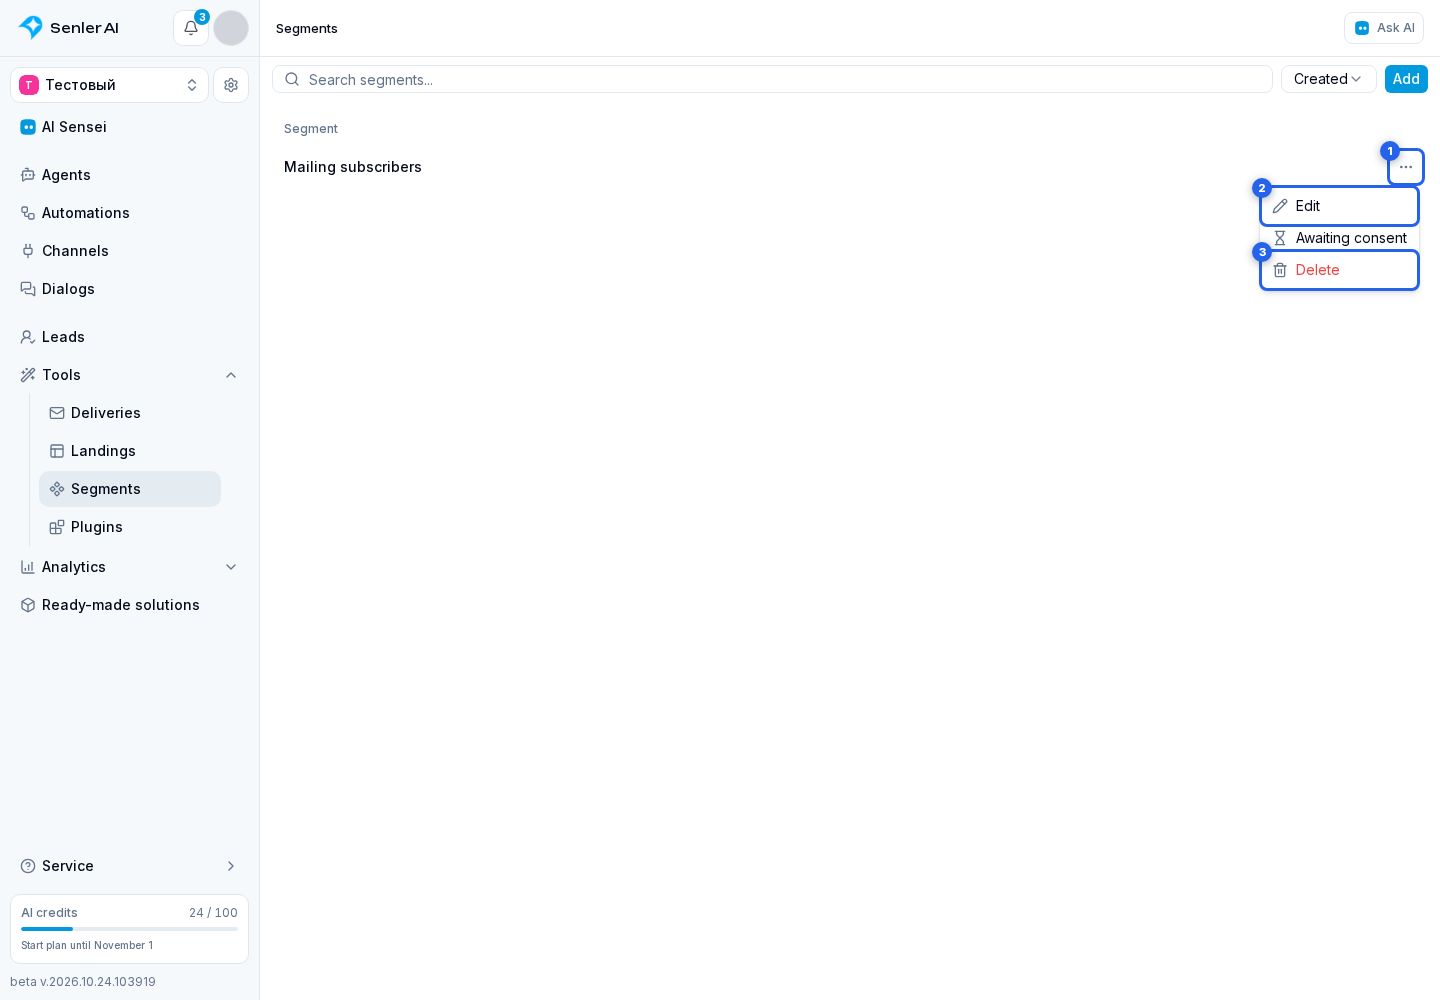Open the Created sort dropdown

point(1328,79)
